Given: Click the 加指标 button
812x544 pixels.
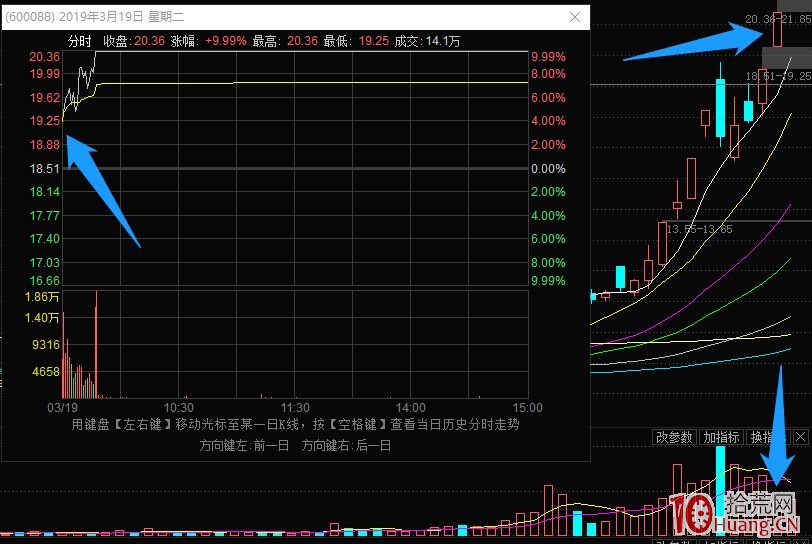Looking at the screenshot, I should click(721, 437).
